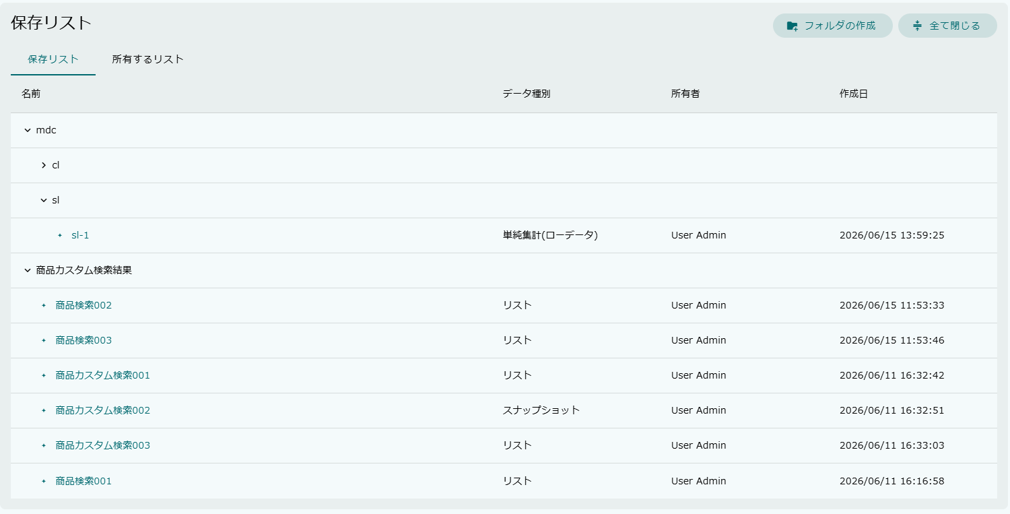1010x514 pixels.
Task: Click the bullet icon beside 商品検索002
Action: pos(44,305)
